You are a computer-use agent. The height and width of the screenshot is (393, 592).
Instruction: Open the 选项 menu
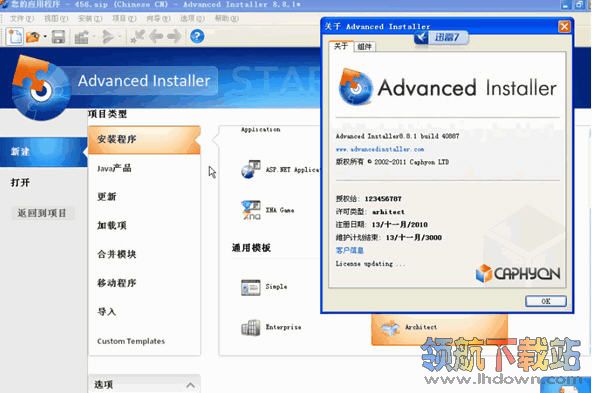pyautogui.click(x=192, y=18)
